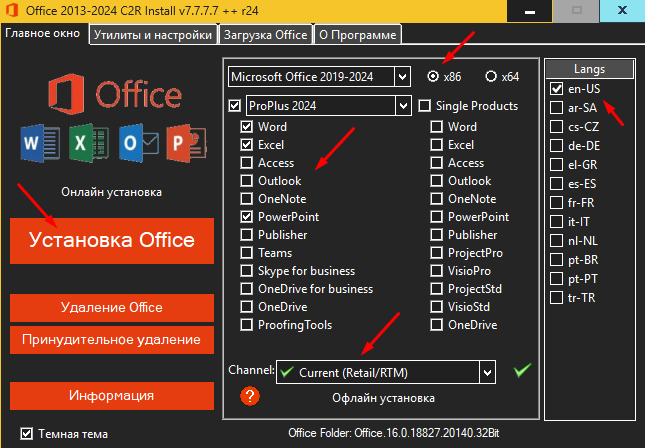Click the Онлайн установка label

pyautogui.click(x=111, y=192)
